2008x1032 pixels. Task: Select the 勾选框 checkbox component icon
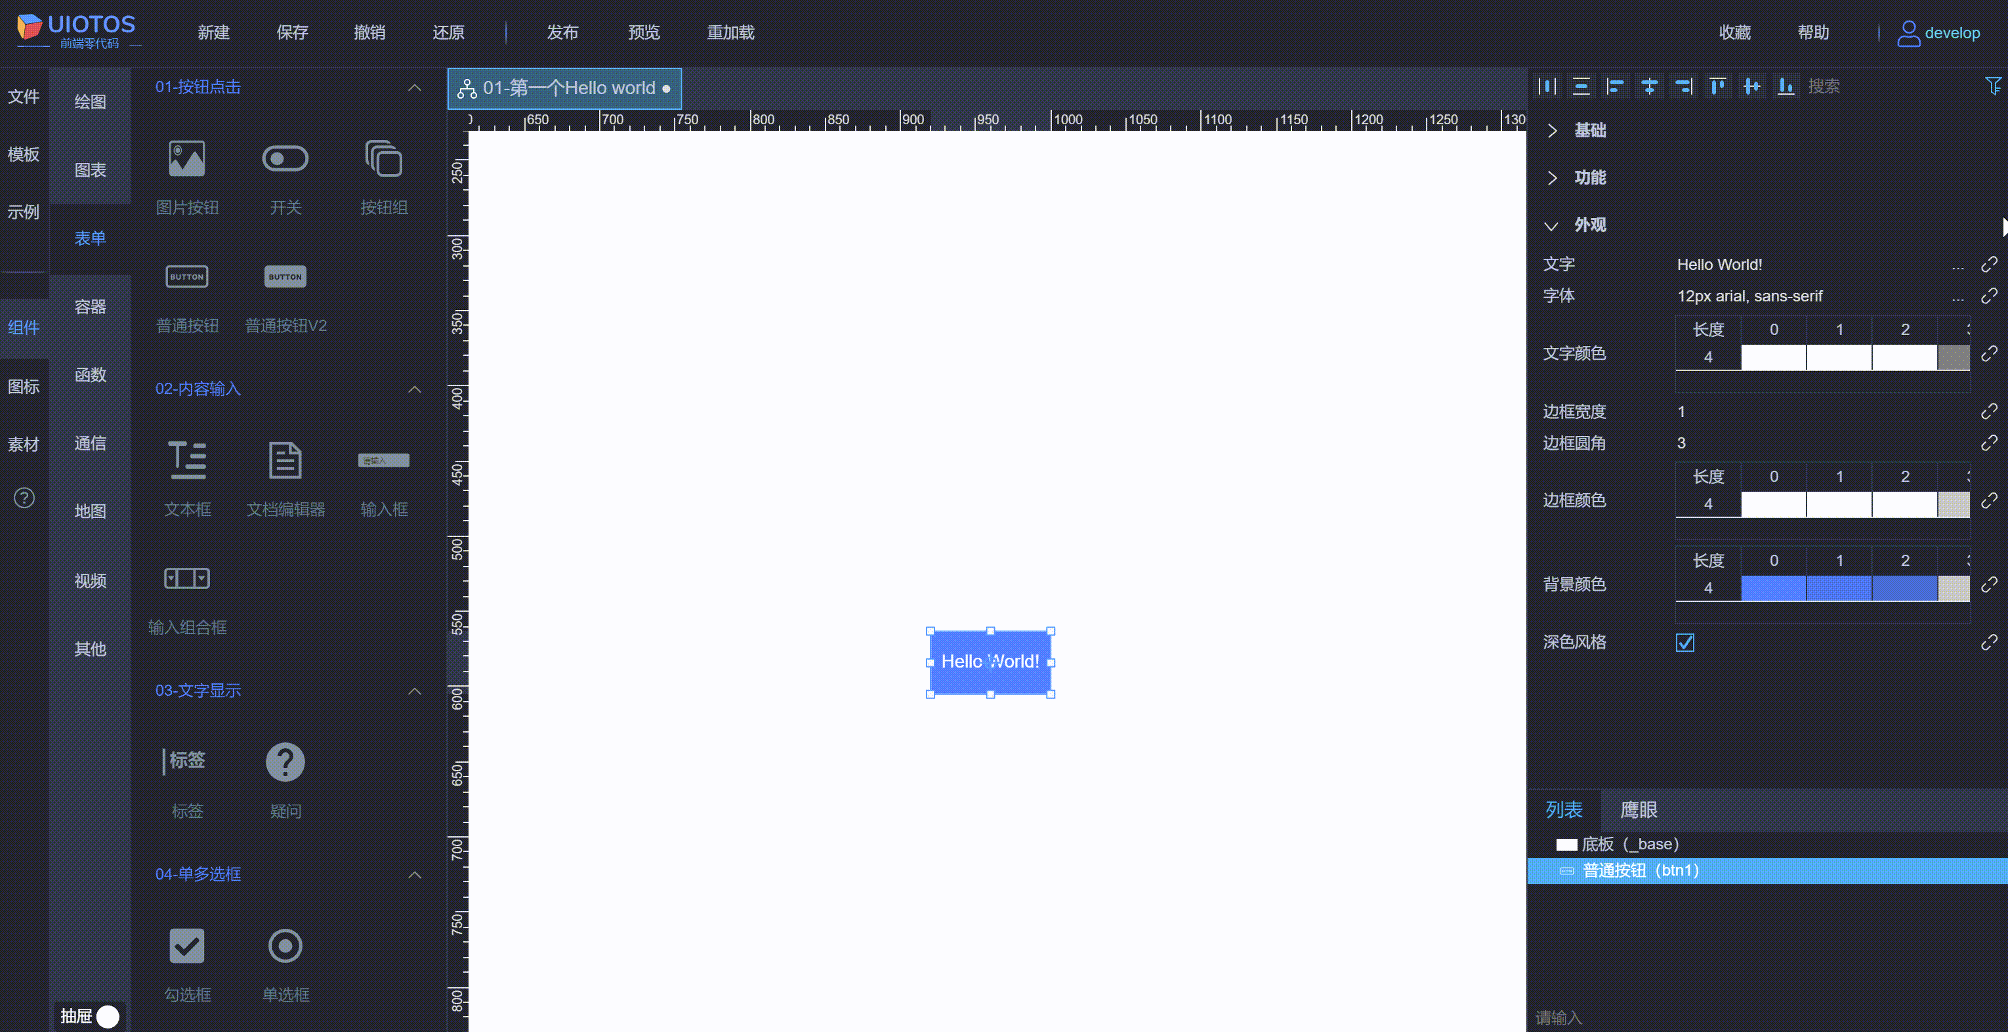coord(186,945)
